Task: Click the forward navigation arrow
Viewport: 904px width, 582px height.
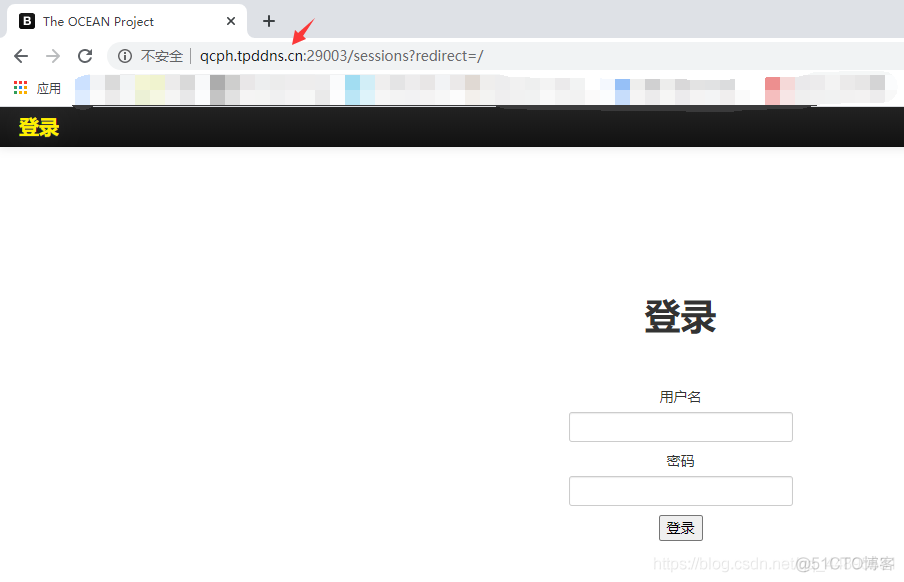Action: 52,56
